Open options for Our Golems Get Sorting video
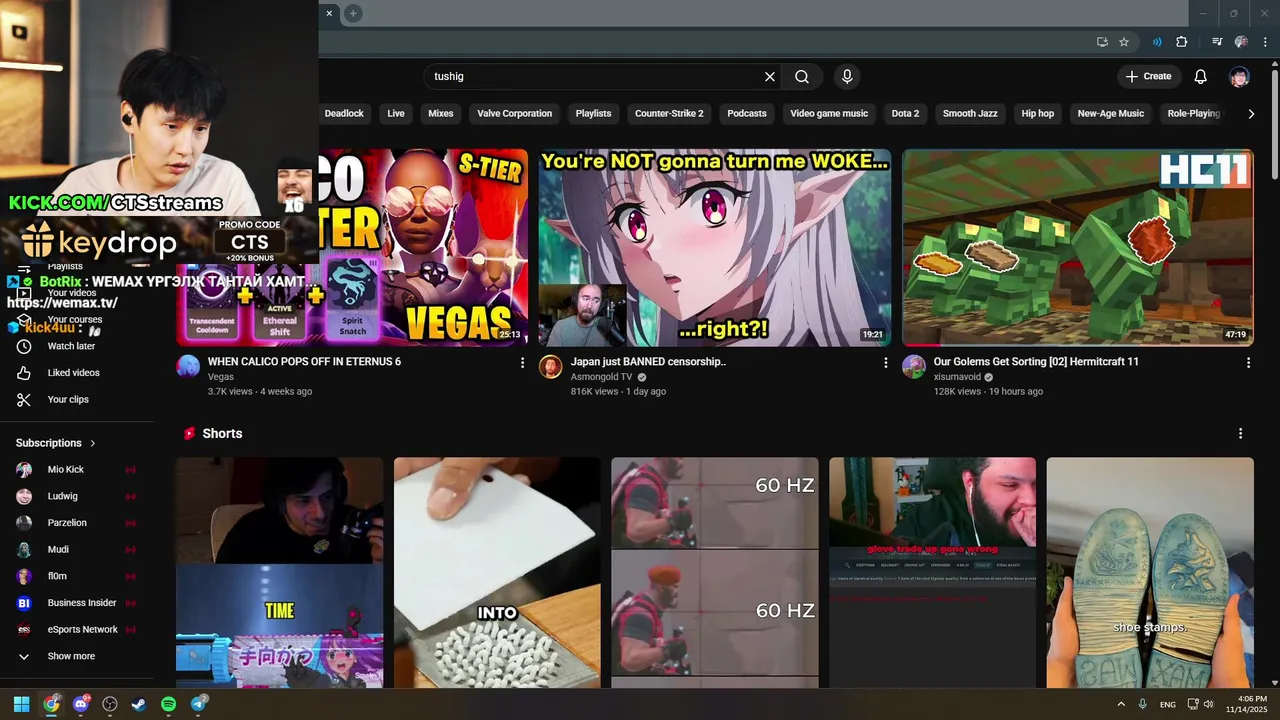 [1248, 363]
